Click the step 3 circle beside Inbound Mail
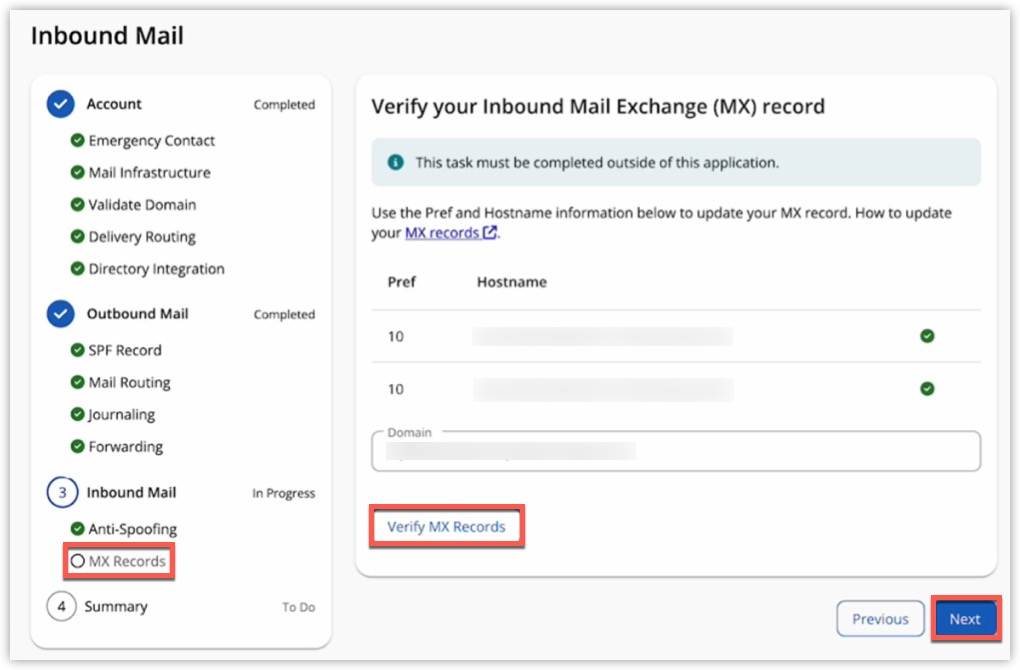The width and height of the screenshot is (1020, 670). [x=61, y=492]
